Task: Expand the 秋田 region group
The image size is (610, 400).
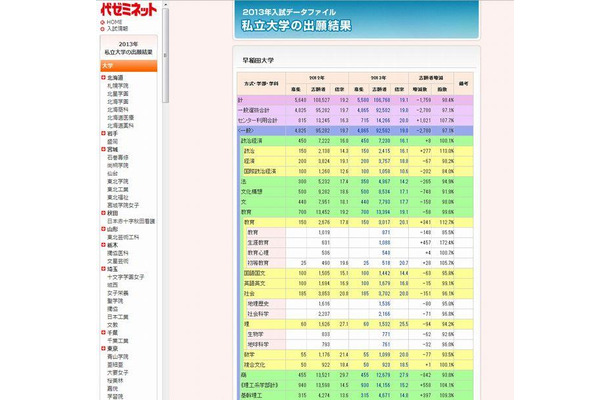Action: (x=103, y=213)
